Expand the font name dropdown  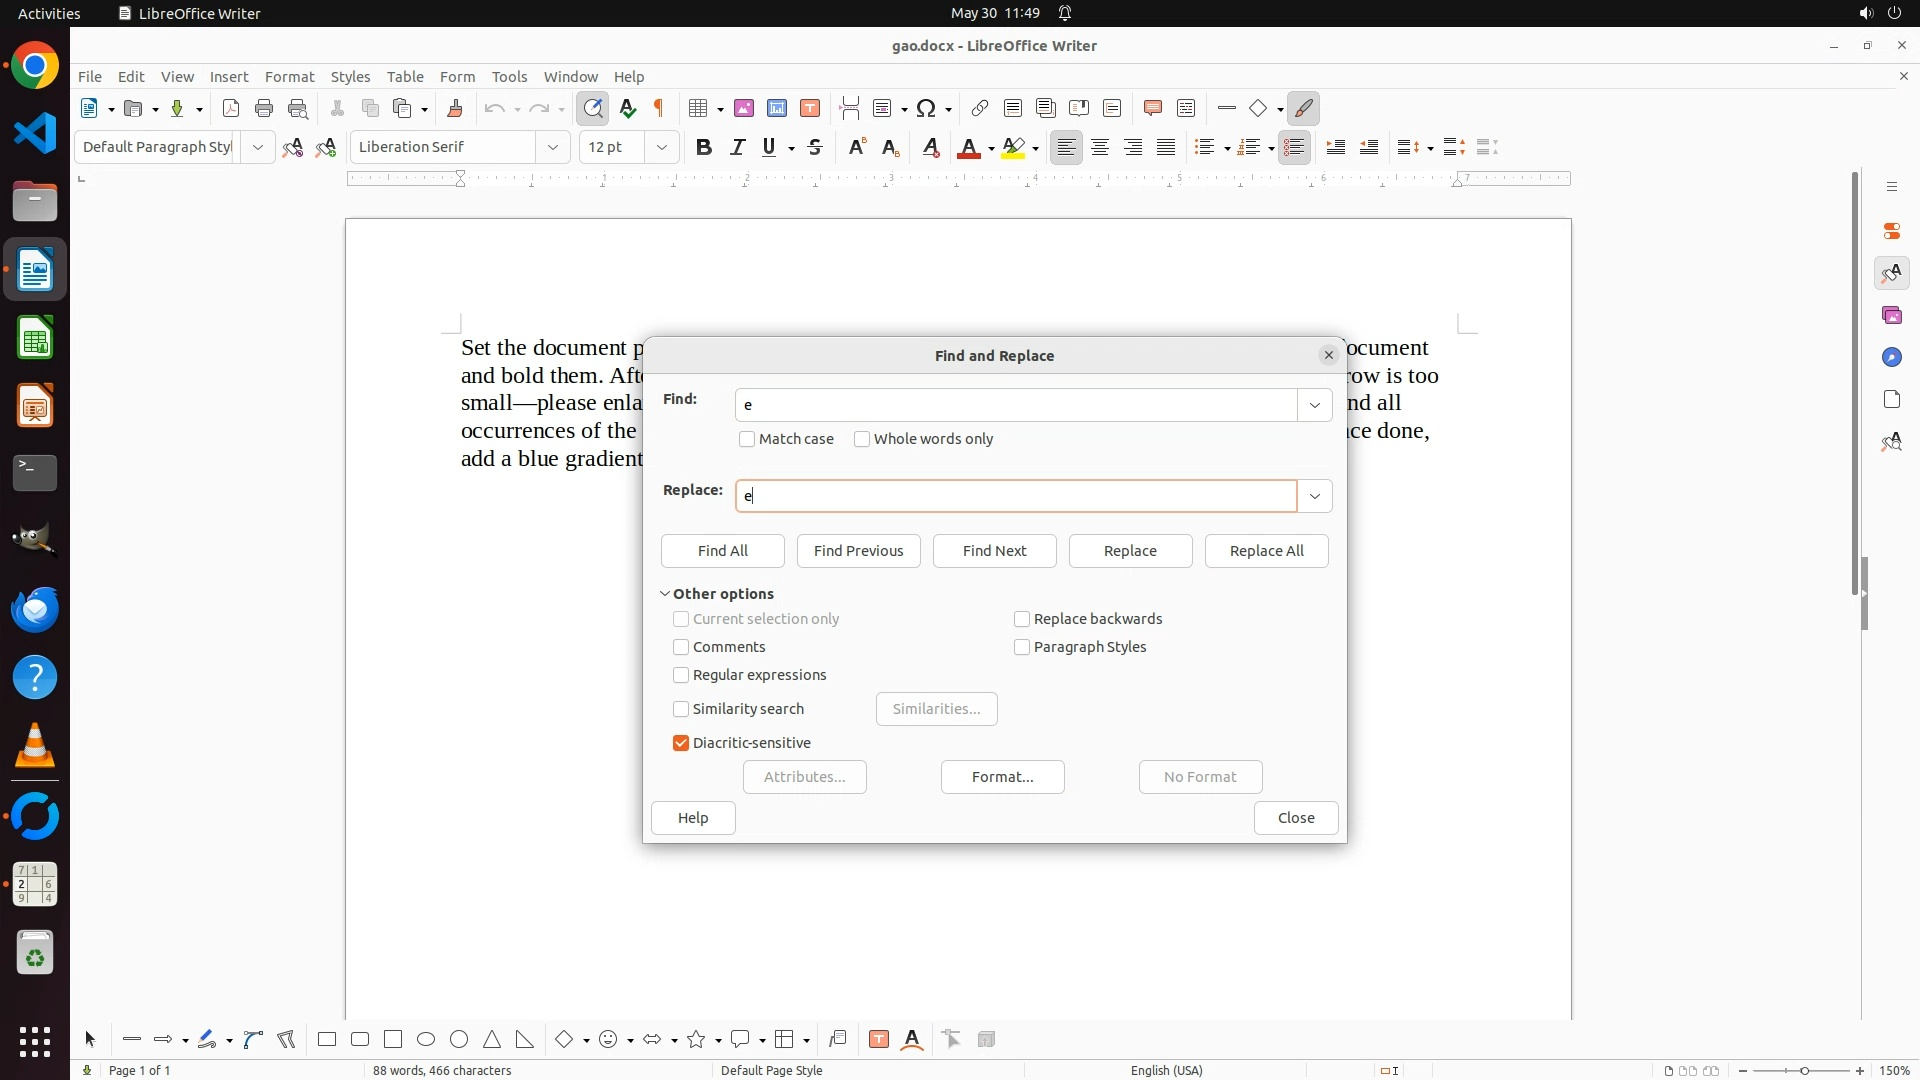pyautogui.click(x=552, y=147)
